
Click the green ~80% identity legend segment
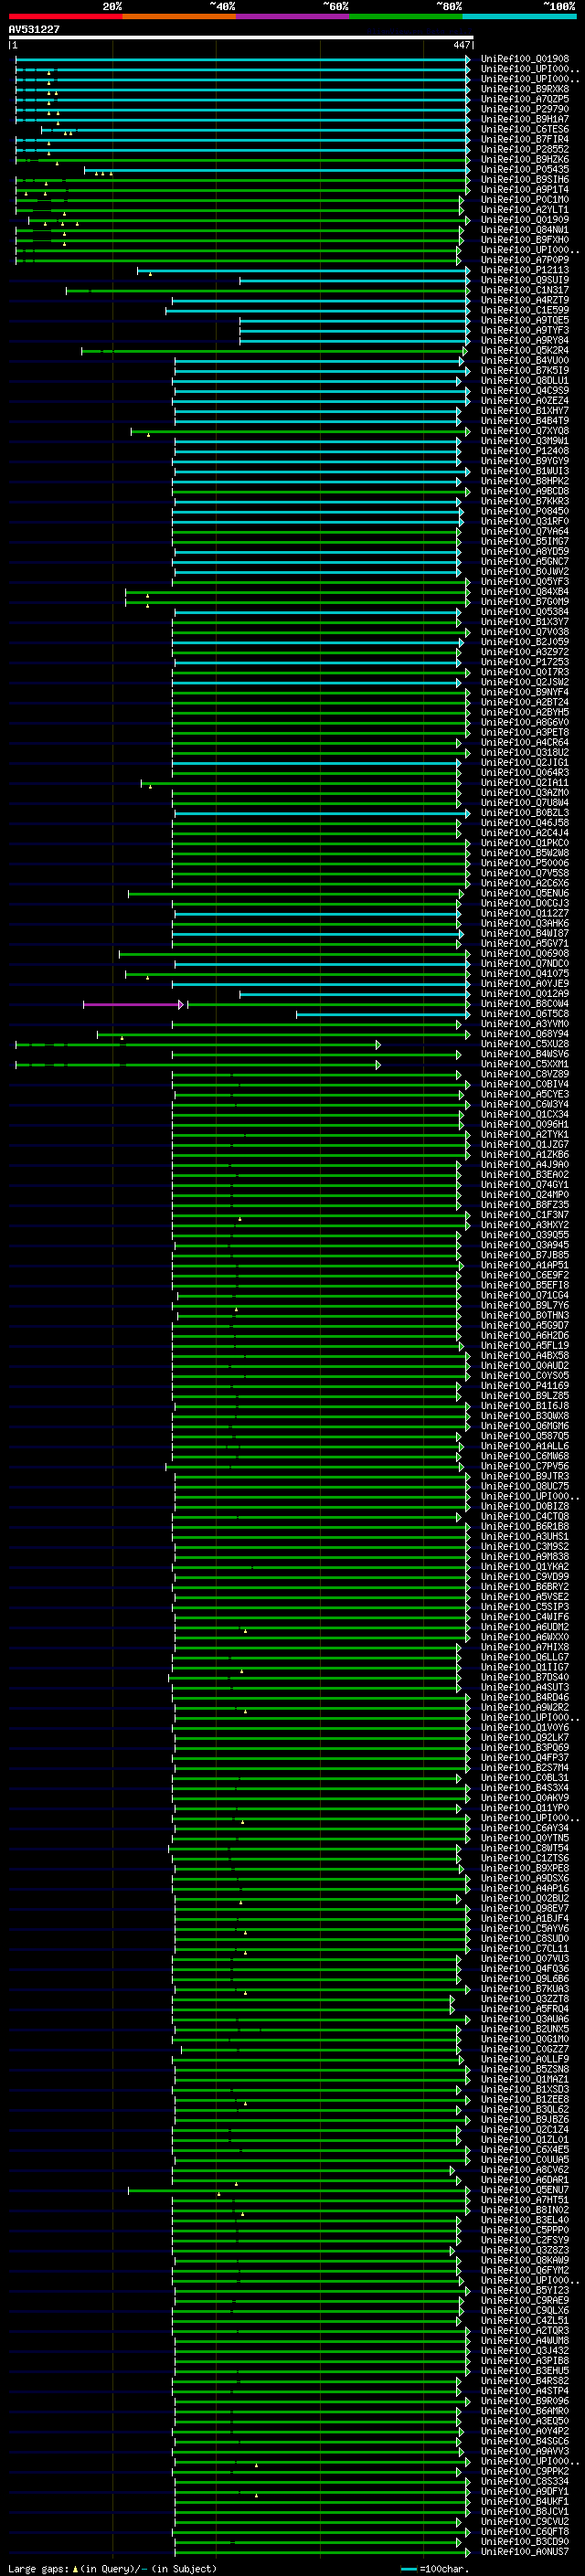pyautogui.click(x=406, y=16)
